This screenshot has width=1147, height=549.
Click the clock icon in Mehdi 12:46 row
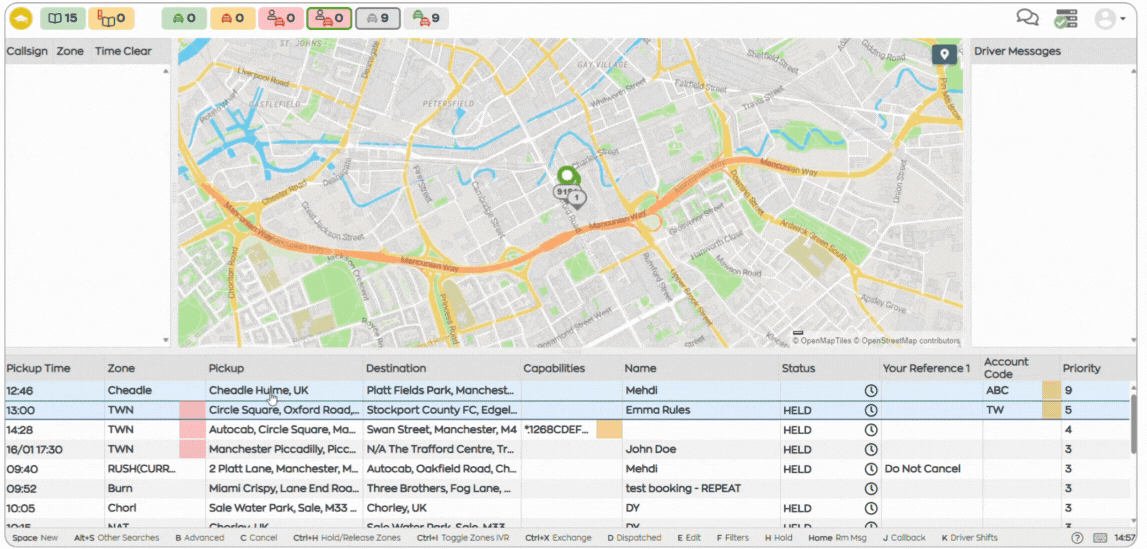(x=870, y=391)
